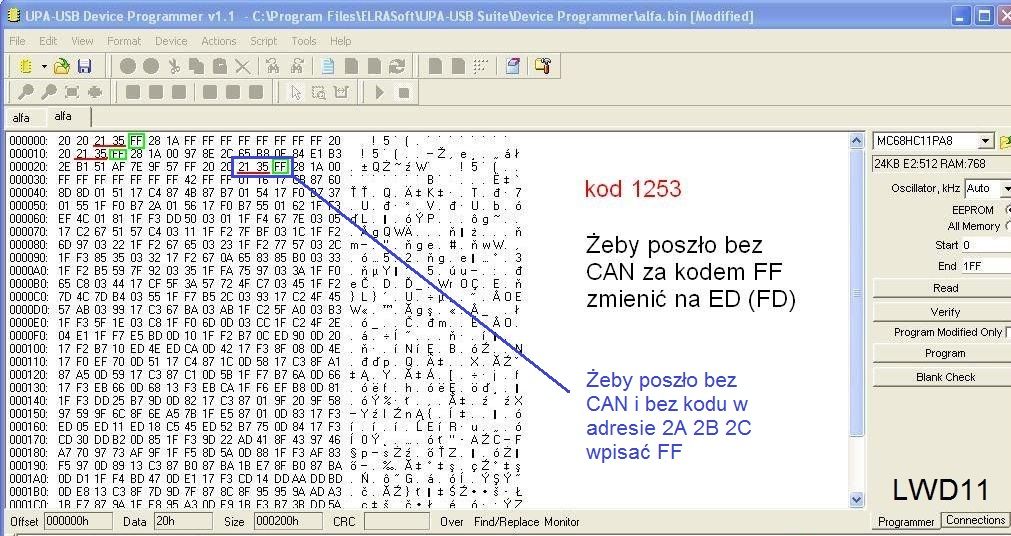Viewport: 1011px width, 536px height.
Task: Click the Data field showing 20h
Action: (182, 521)
